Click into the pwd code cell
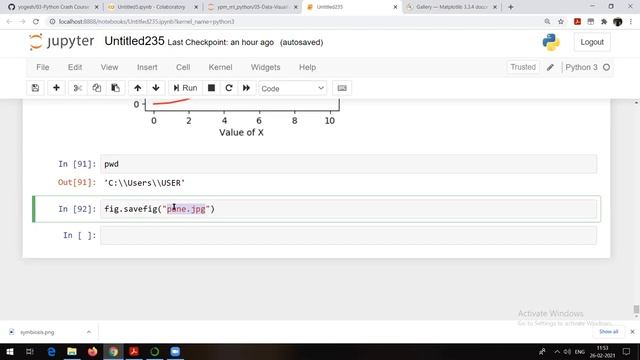 [349, 164]
